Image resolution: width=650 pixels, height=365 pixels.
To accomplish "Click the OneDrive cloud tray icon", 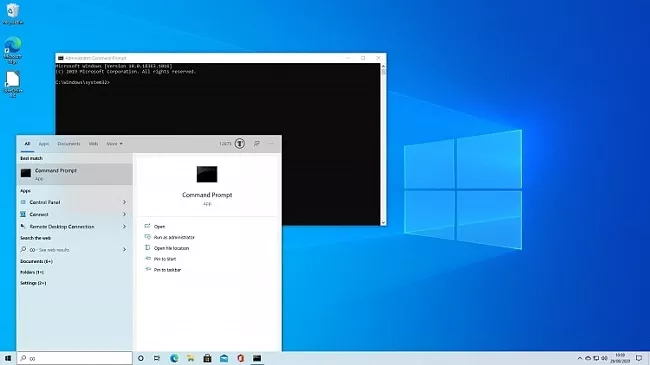I will point(588,358).
